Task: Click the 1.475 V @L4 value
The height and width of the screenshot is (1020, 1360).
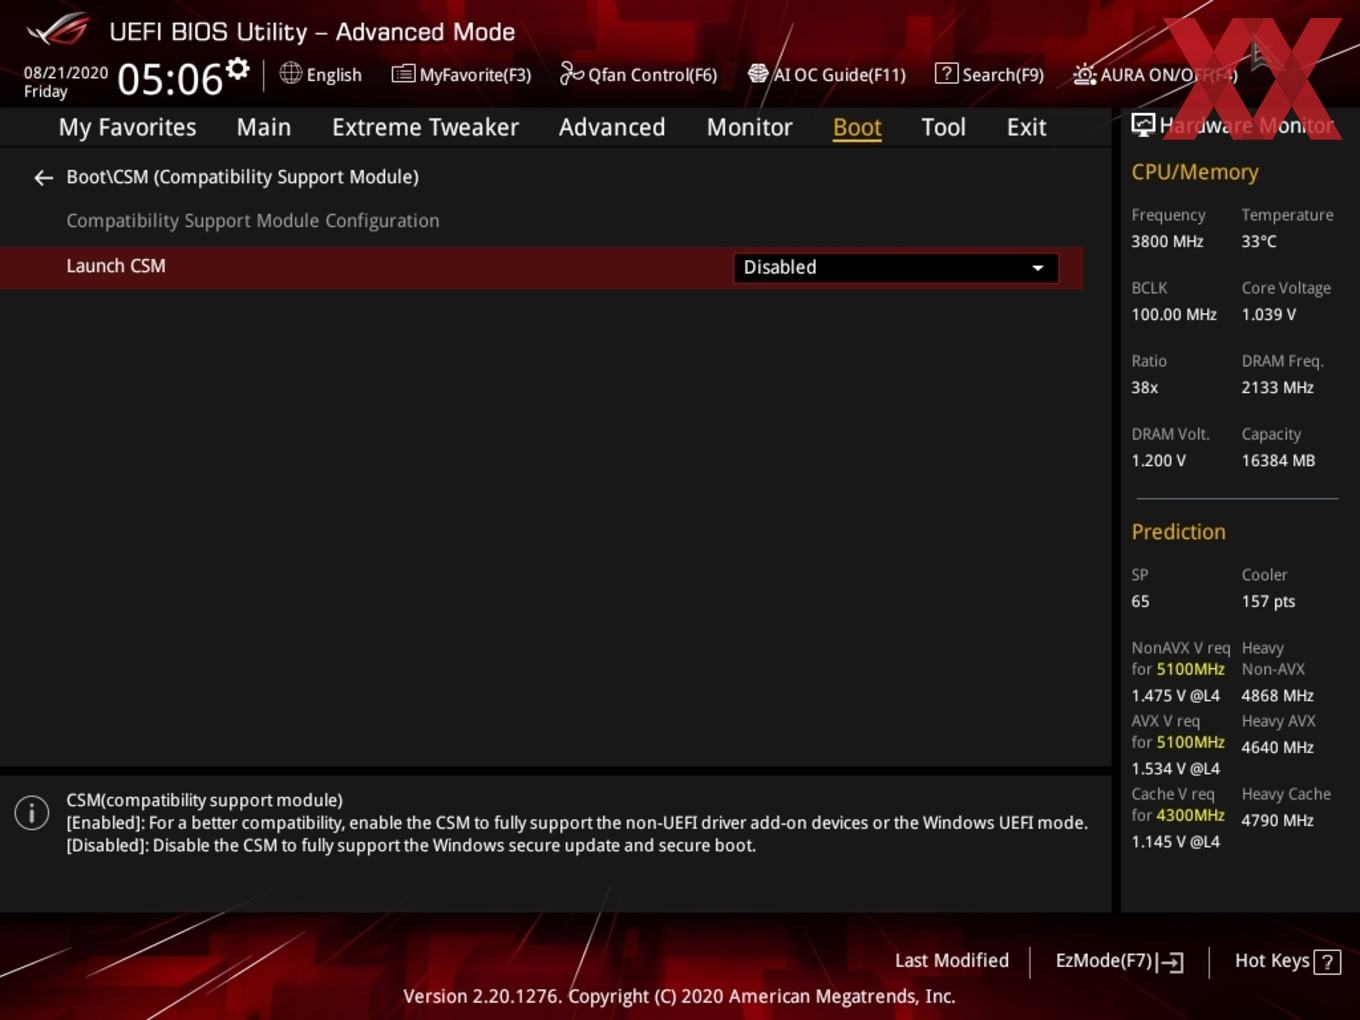Action: (1175, 695)
